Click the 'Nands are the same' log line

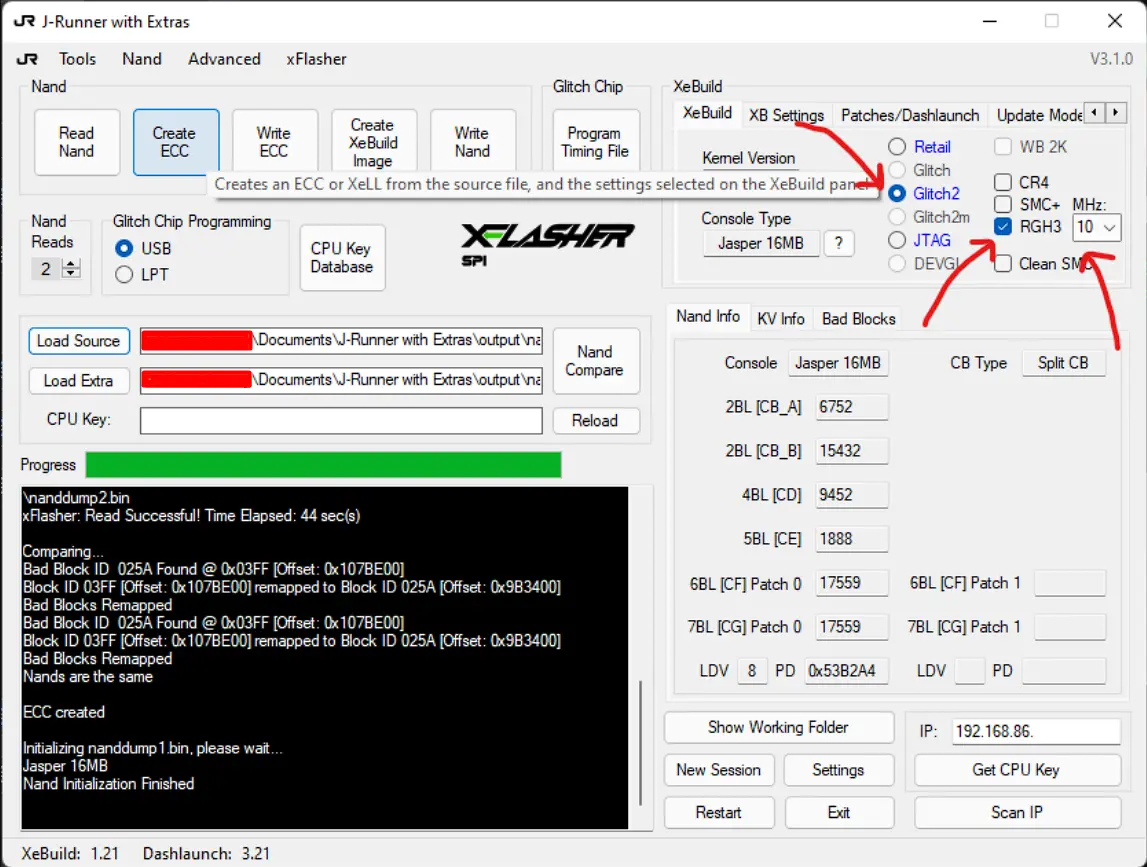88,677
